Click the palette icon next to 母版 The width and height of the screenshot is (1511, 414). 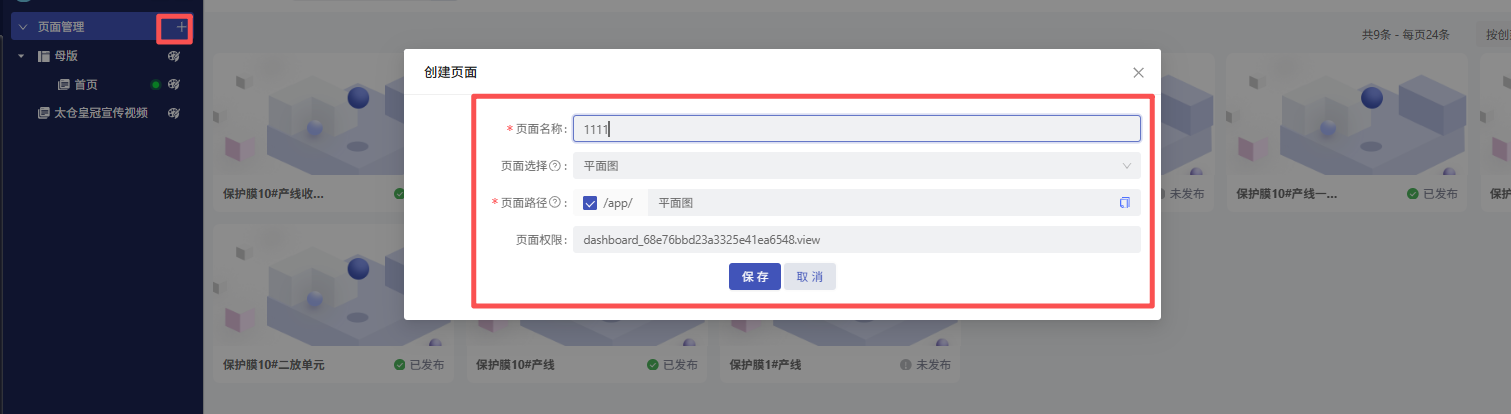pos(174,56)
